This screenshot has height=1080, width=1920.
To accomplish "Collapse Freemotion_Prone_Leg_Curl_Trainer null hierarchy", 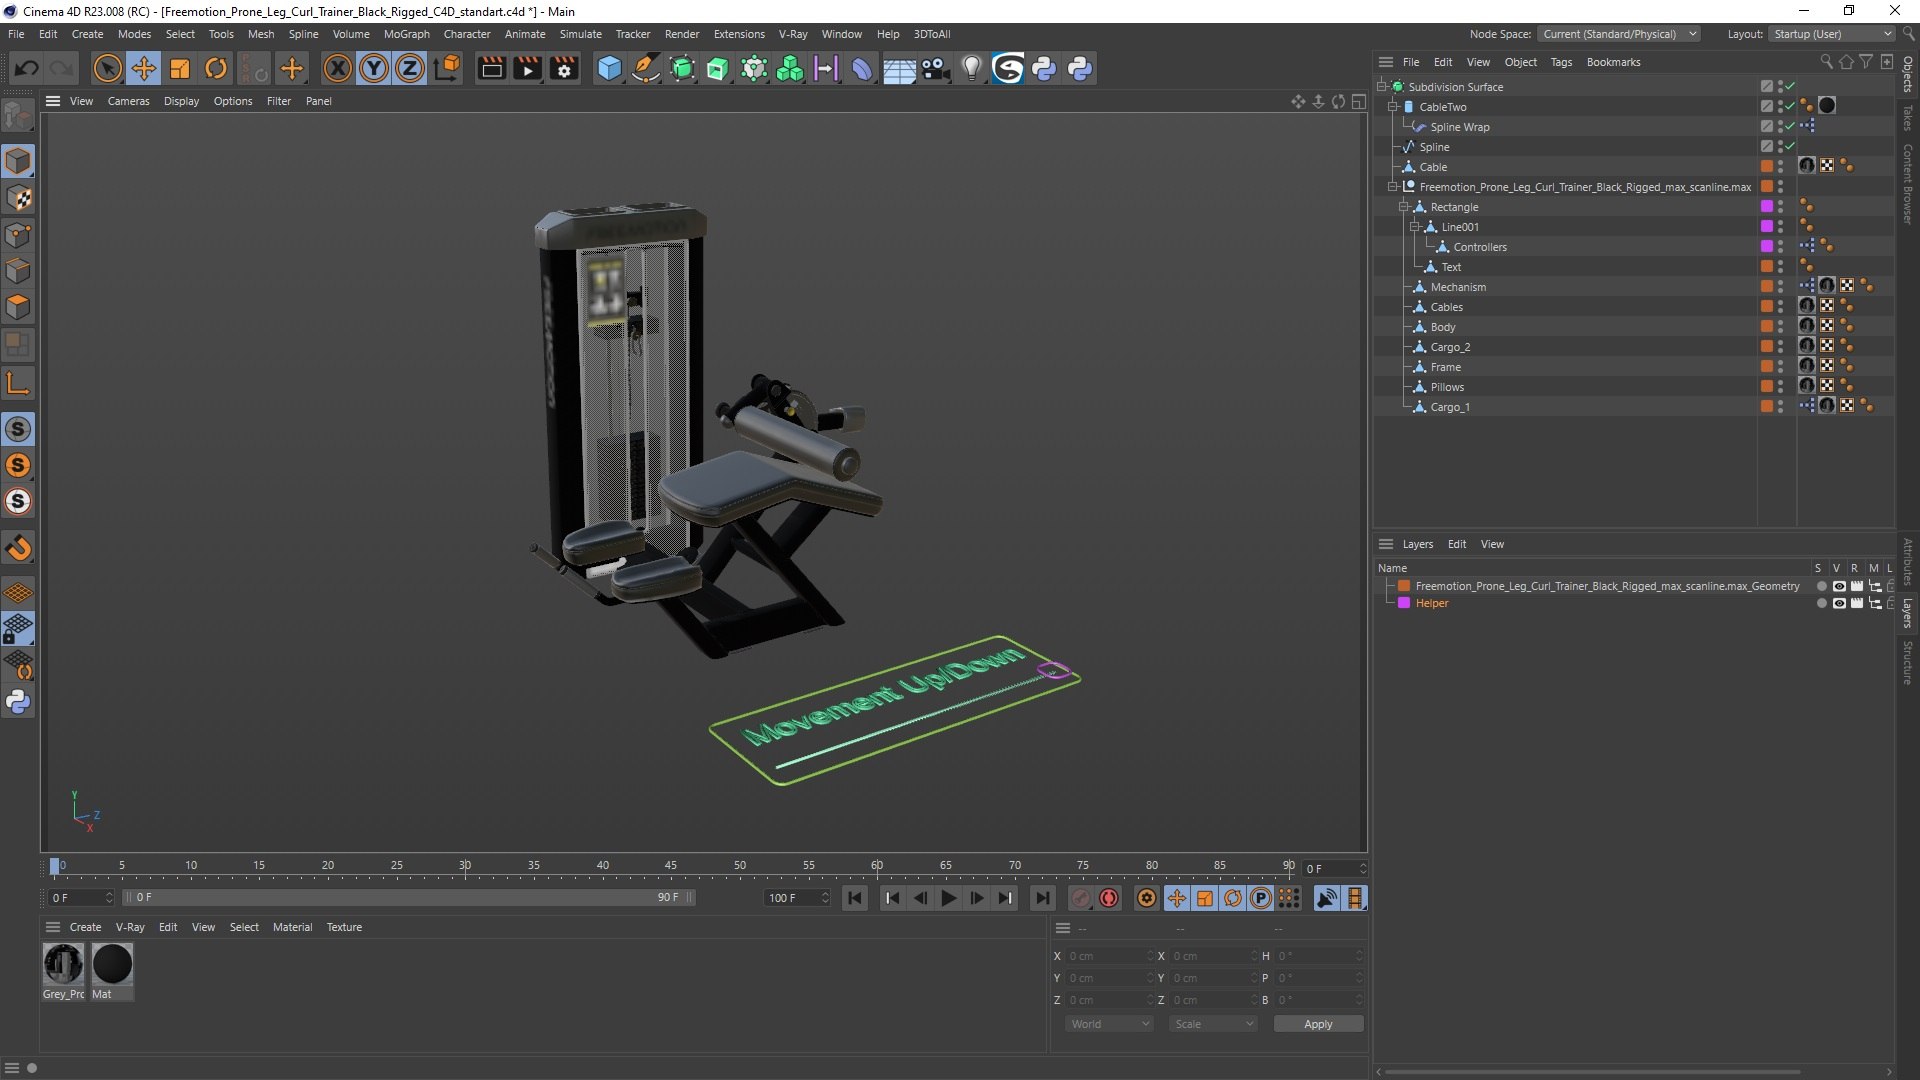I will tap(1393, 187).
